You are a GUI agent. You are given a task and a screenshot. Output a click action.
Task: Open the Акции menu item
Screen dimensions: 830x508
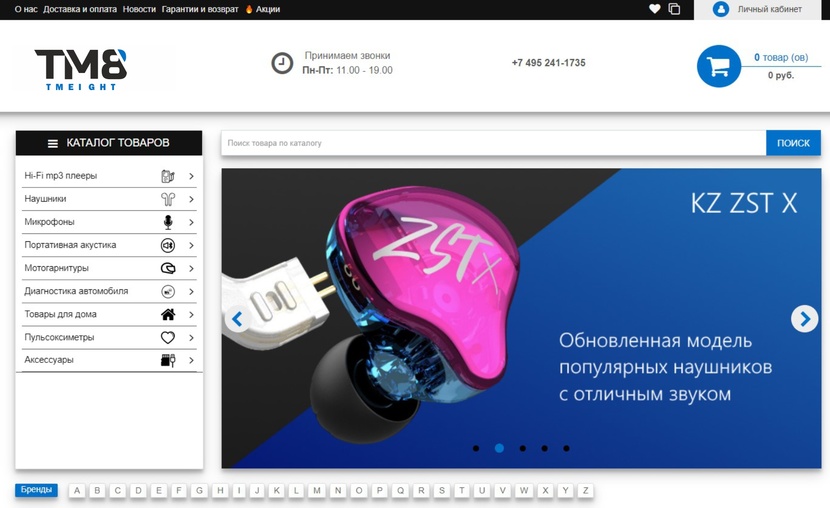click(x=268, y=9)
